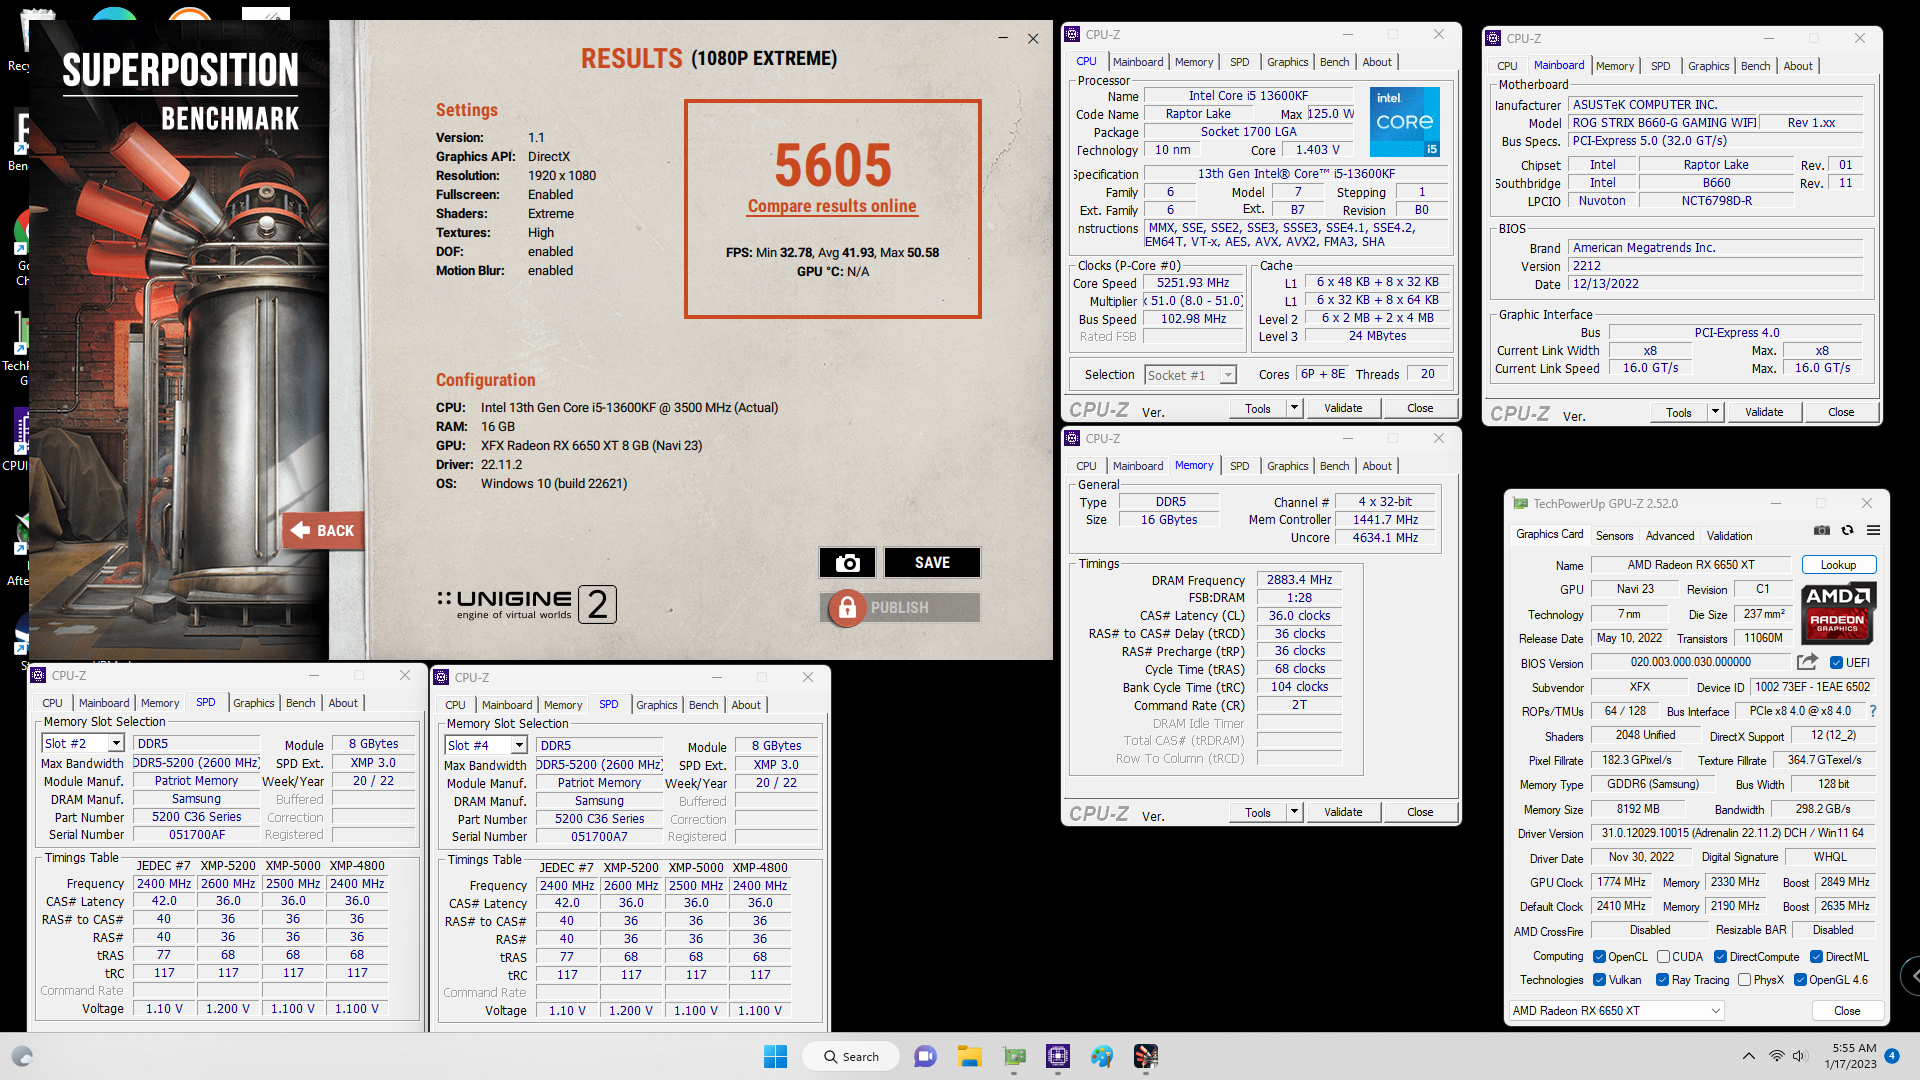Open the GPU-Z hamburger menu

pyautogui.click(x=1873, y=530)
